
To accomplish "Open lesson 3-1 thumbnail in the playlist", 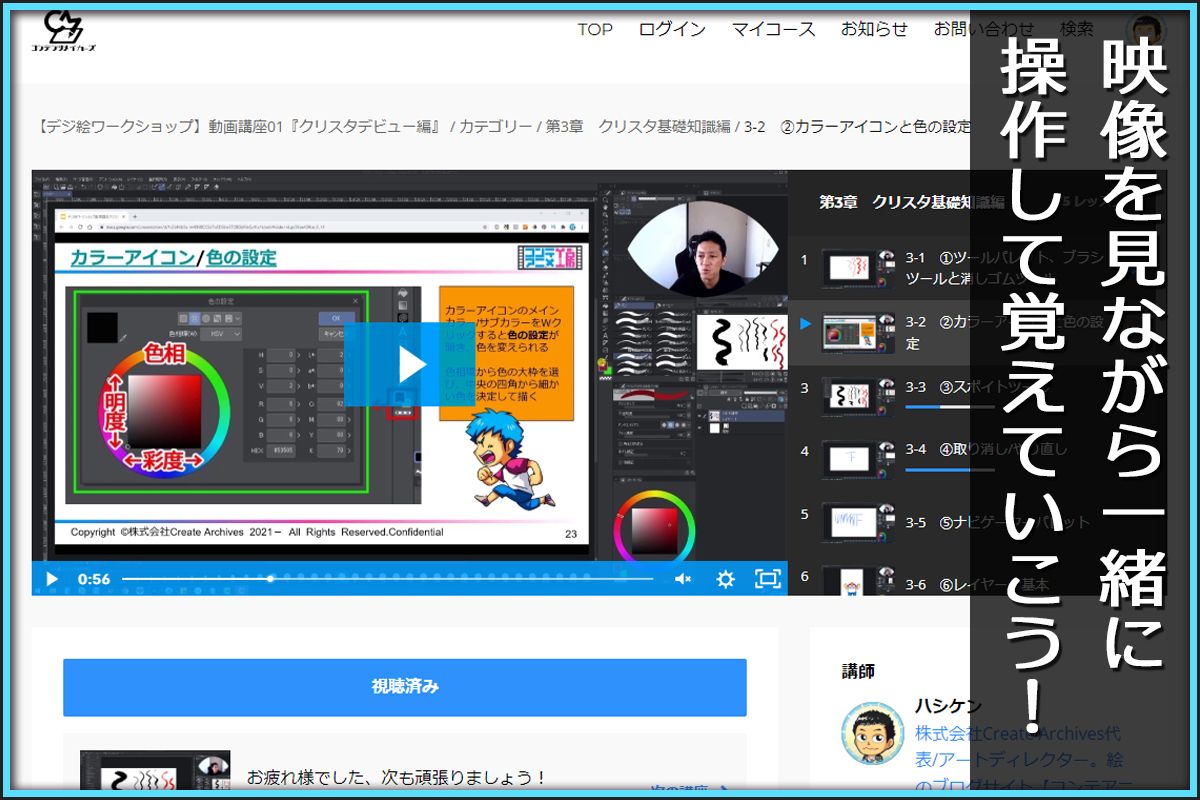I will (x=858, y=268).
